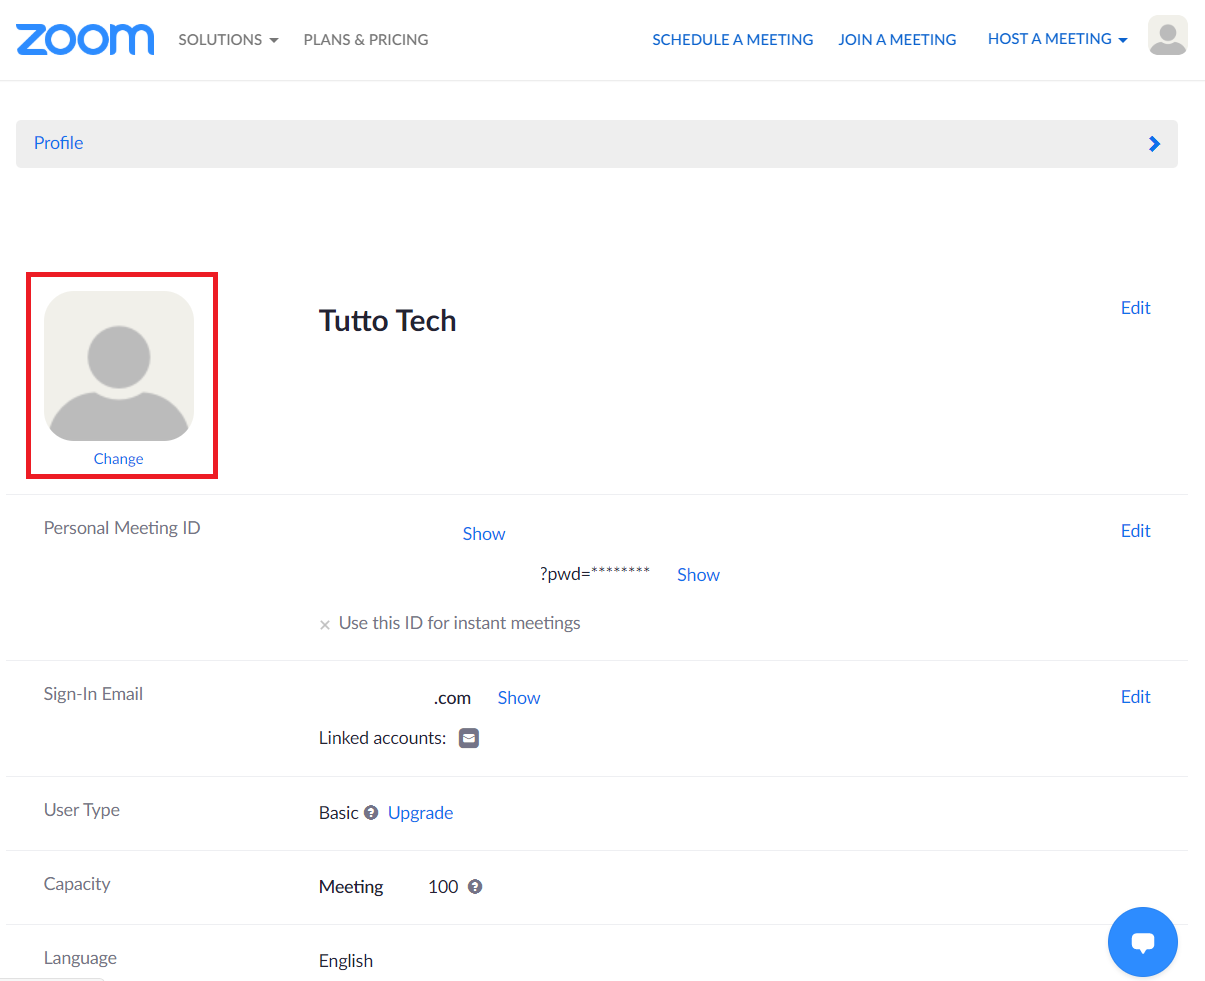
Task: Click the linked accounts email icon
Action: pos(469,738)
